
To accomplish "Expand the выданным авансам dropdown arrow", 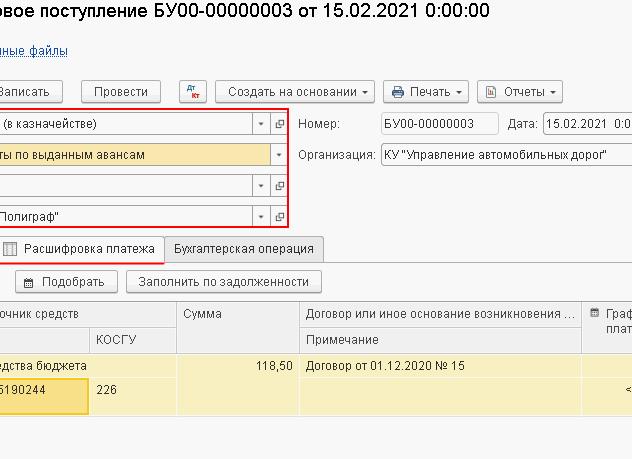I will [x=279, y=155].
